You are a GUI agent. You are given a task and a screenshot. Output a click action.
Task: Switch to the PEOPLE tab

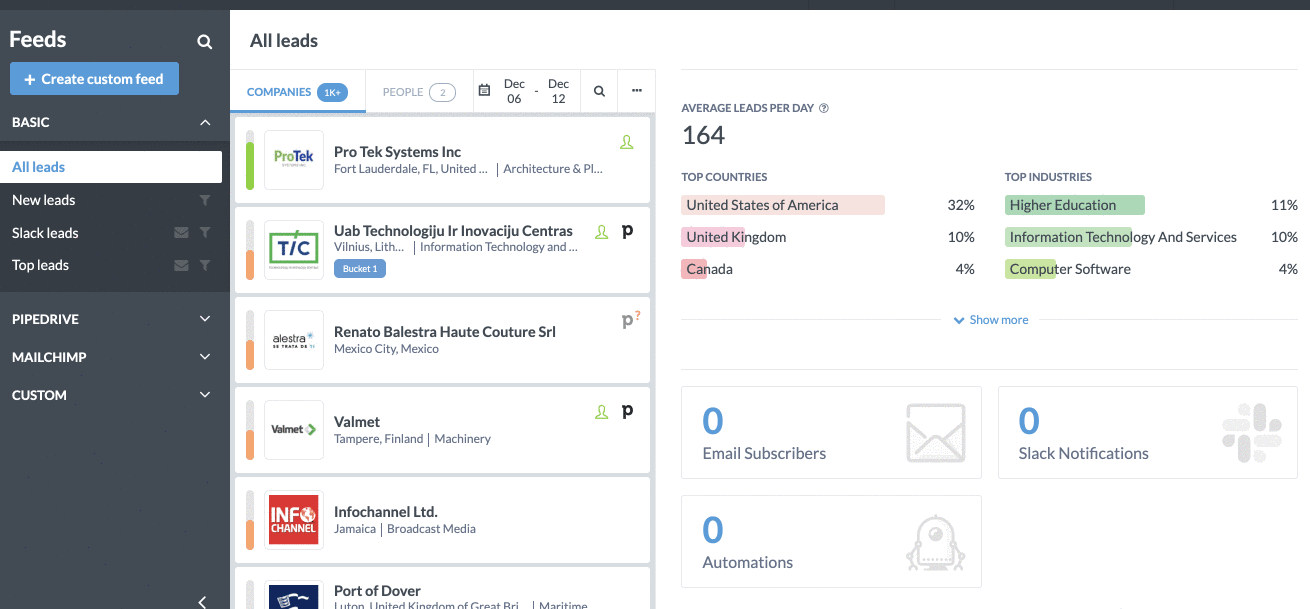tap(418, 92)
